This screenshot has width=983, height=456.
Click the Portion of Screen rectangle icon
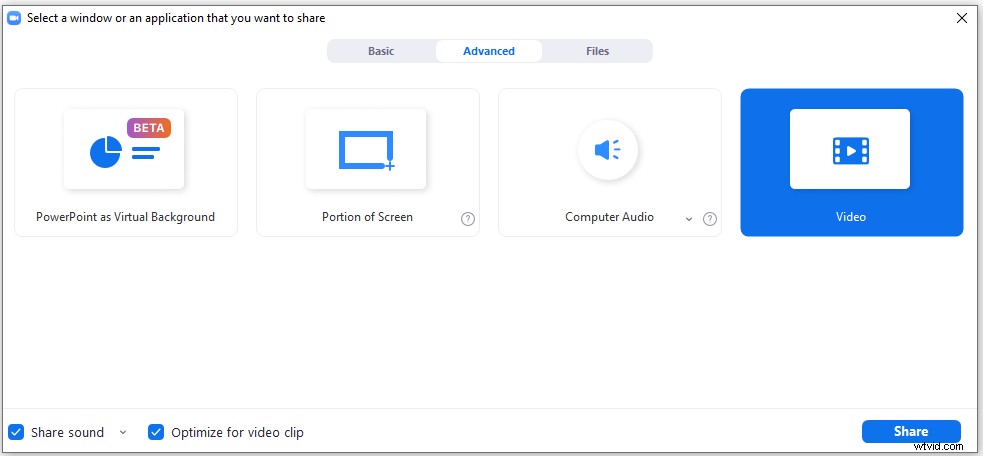(x=366, y=151)
